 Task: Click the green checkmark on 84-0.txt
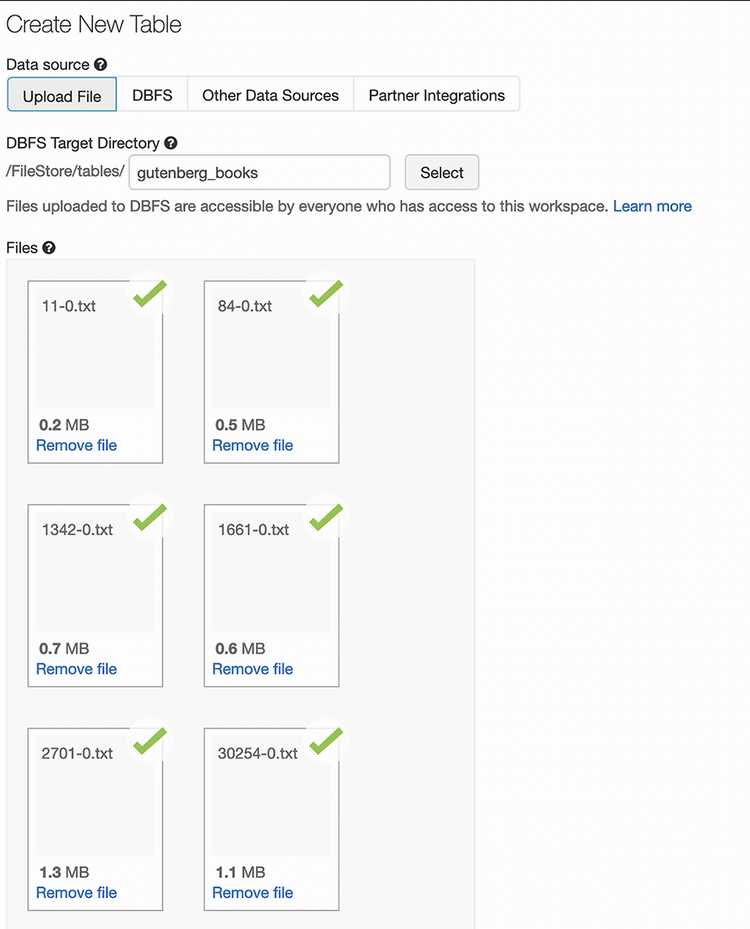[326, 293]
